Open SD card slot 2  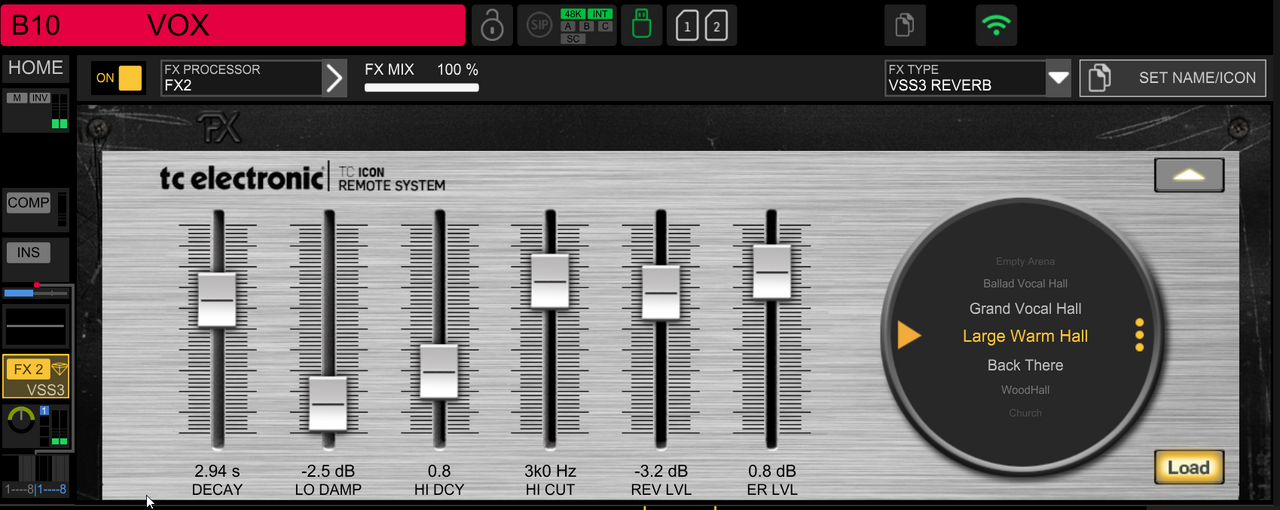pos(717,25)
